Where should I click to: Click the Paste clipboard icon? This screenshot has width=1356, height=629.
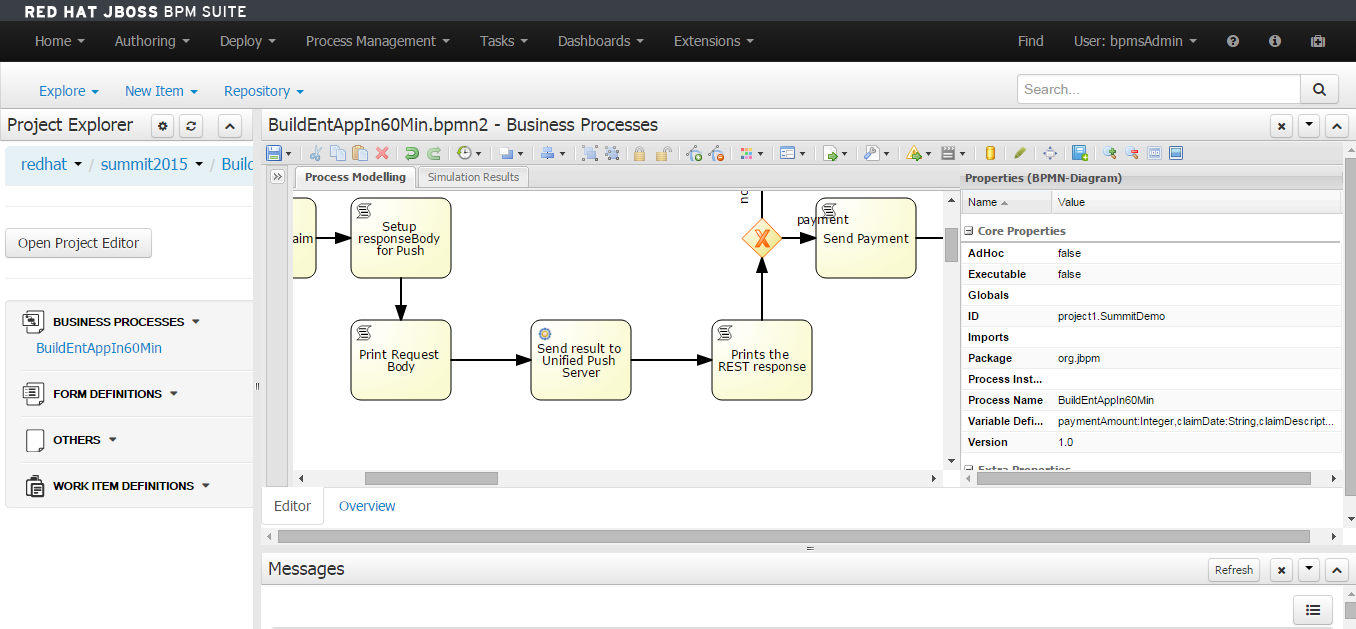360,153
